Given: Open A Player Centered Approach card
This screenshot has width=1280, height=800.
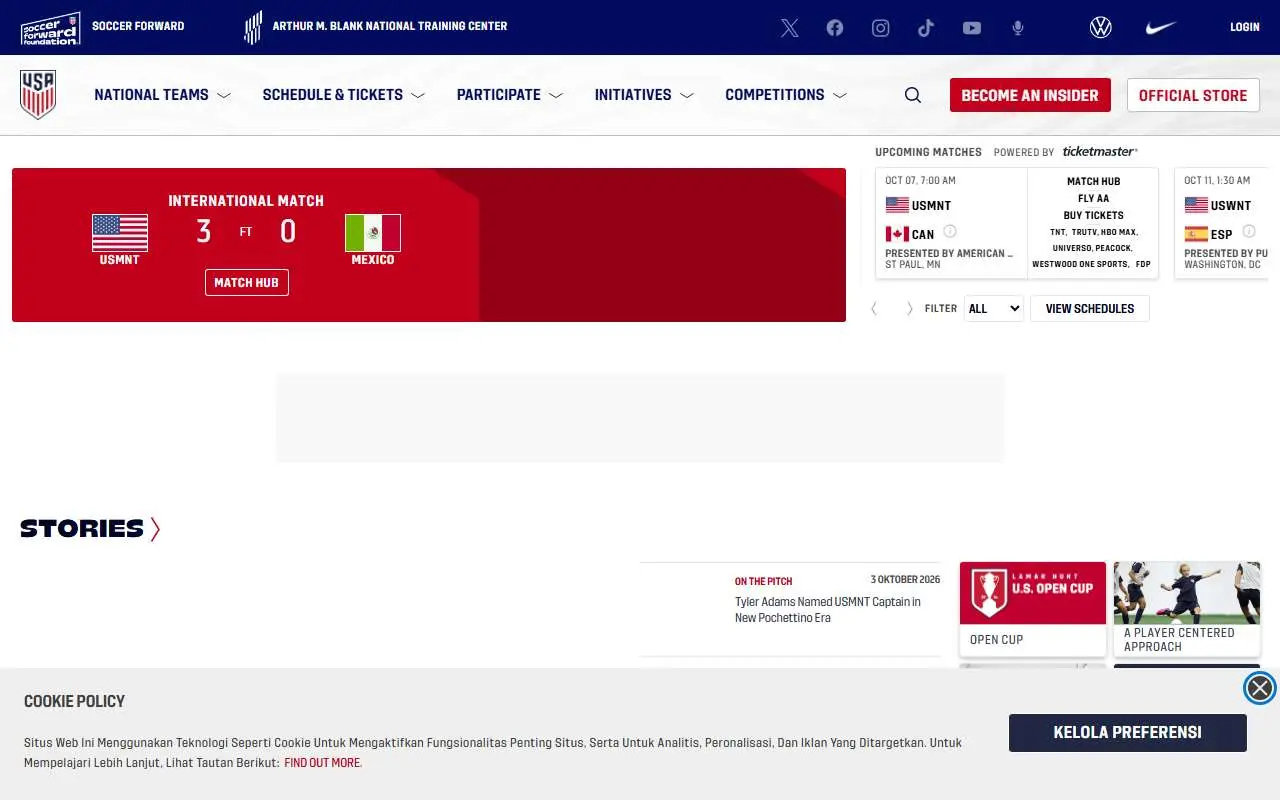Looking at the screenshot, I should [x=1187, y=609].
